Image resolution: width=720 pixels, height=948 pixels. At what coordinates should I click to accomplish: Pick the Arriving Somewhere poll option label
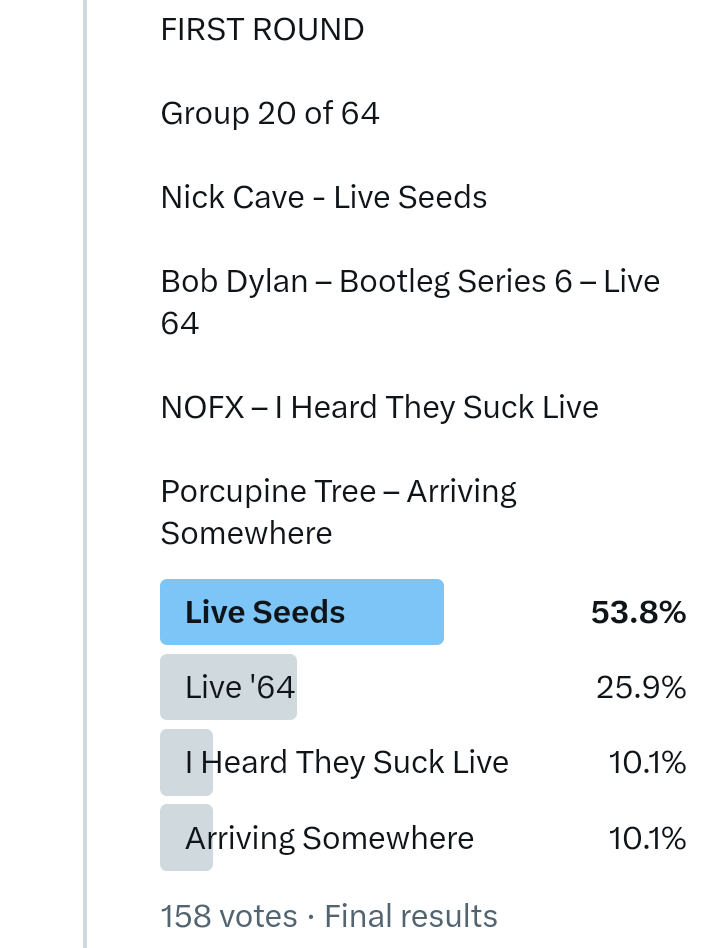pos(329,838)
